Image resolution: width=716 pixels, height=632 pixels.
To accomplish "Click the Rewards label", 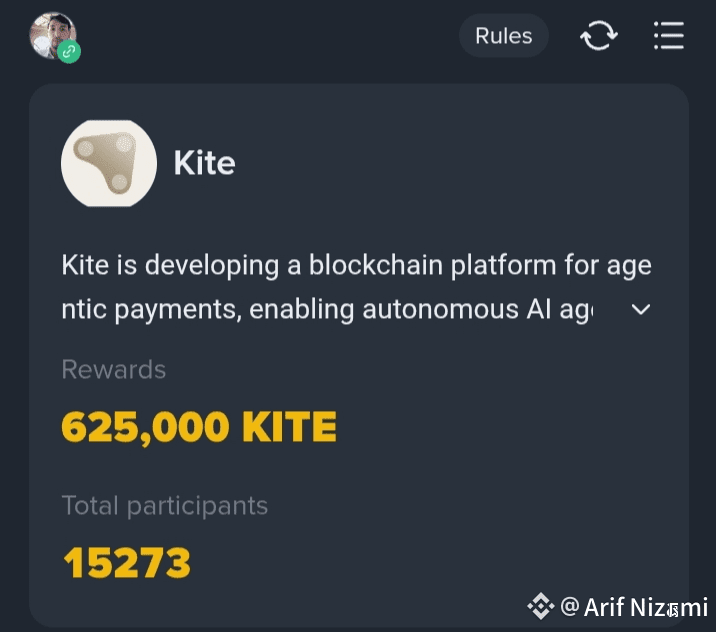I will pyautogui.click(x=114, y=369).
